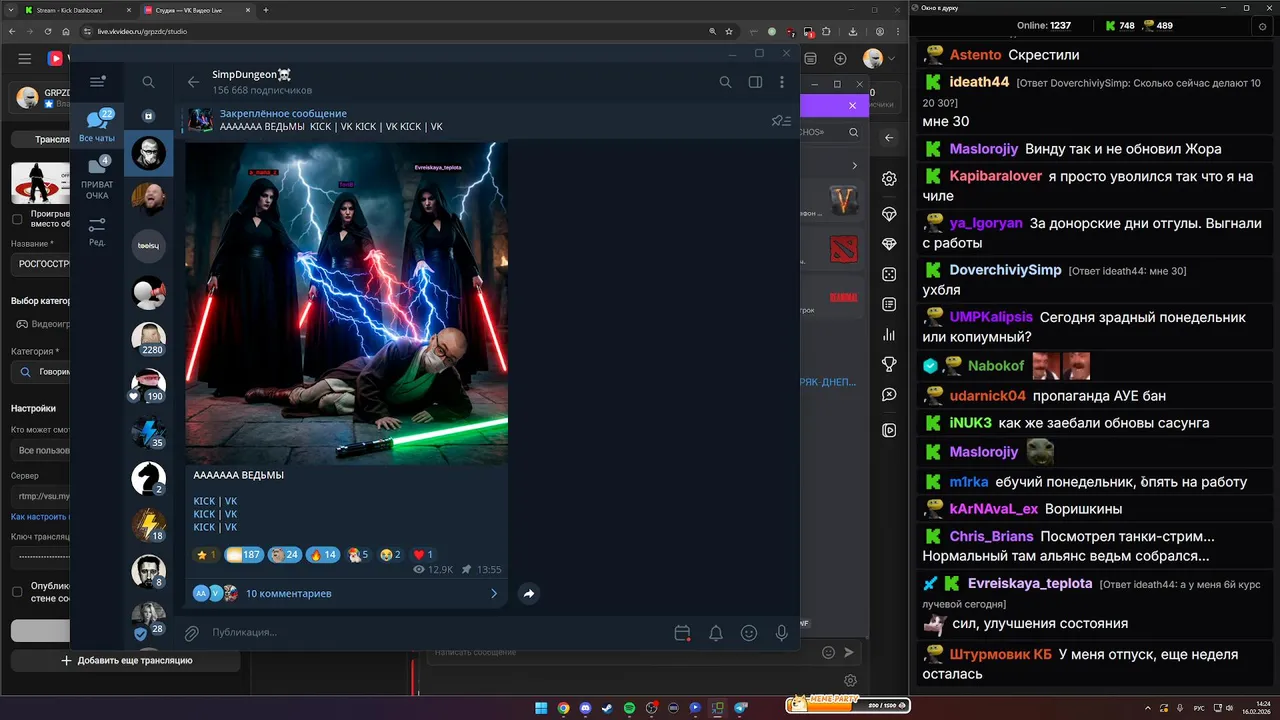Click the browser address bar URL
The image size is (1280, 720).
pos(143,31)
